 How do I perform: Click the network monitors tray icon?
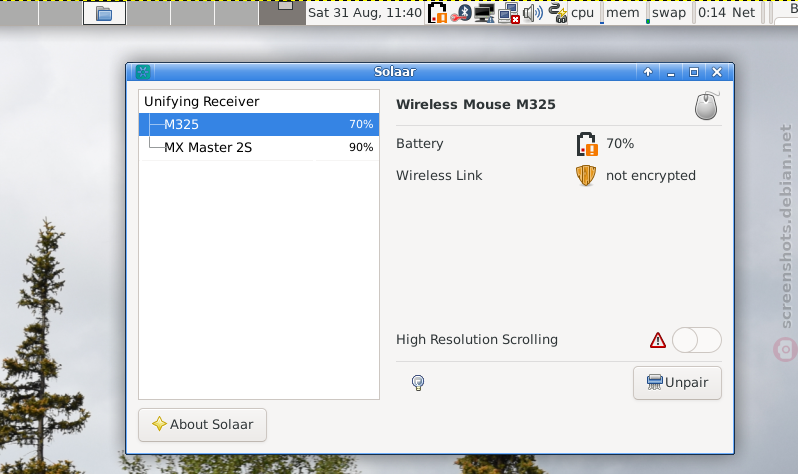coord(484,13)
